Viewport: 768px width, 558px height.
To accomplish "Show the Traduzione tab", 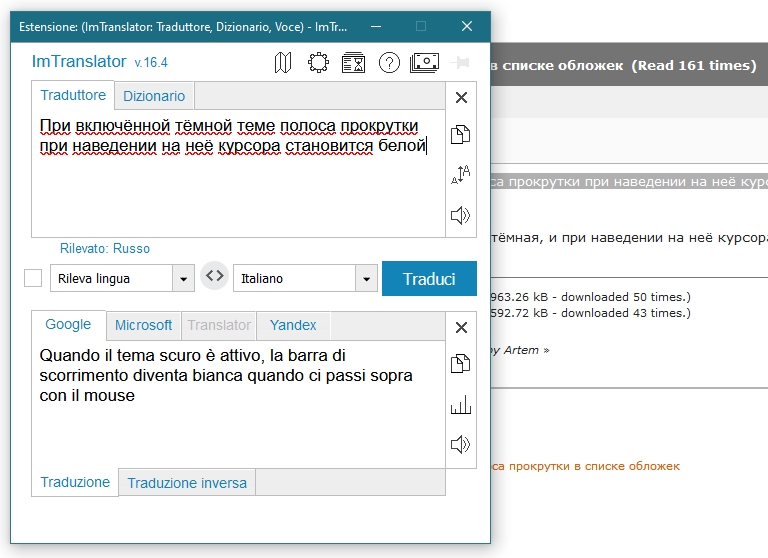I will tap(75, 482).
